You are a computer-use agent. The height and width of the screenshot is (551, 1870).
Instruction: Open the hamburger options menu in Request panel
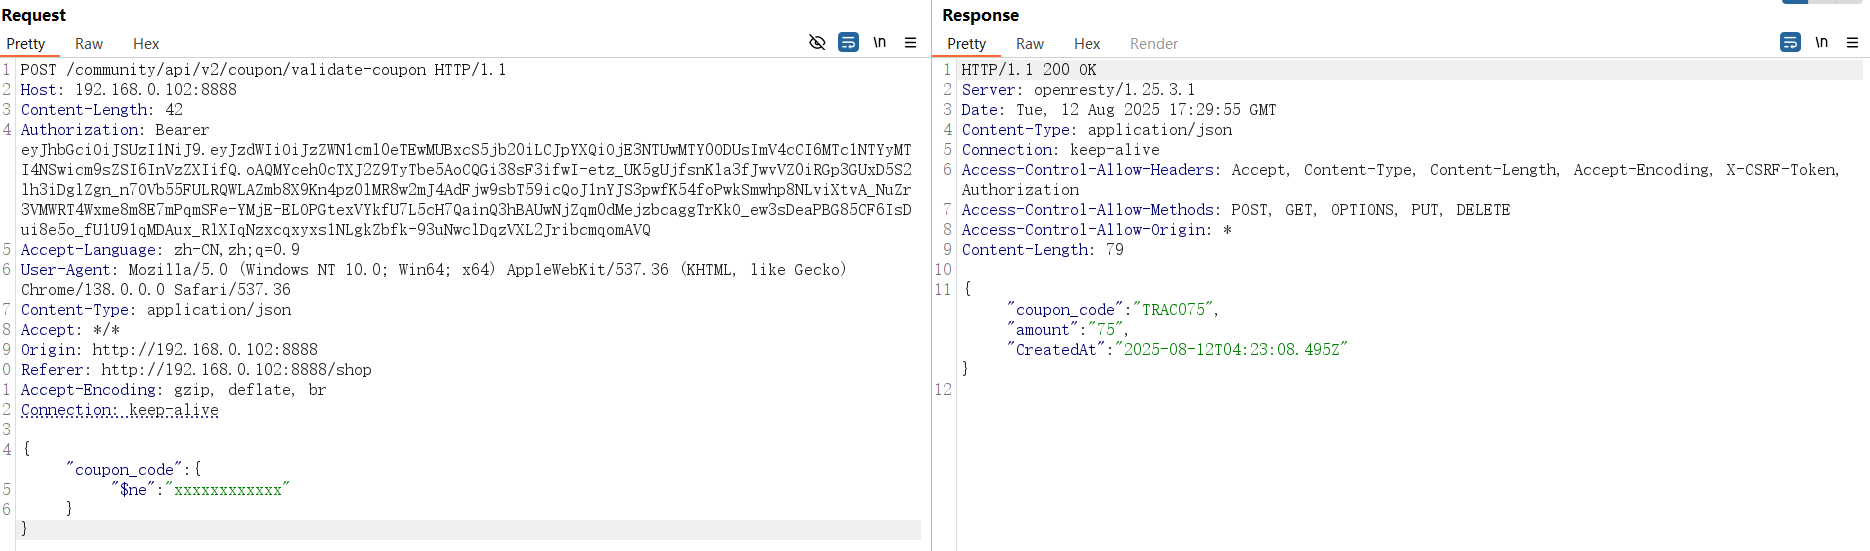(910, 42)
